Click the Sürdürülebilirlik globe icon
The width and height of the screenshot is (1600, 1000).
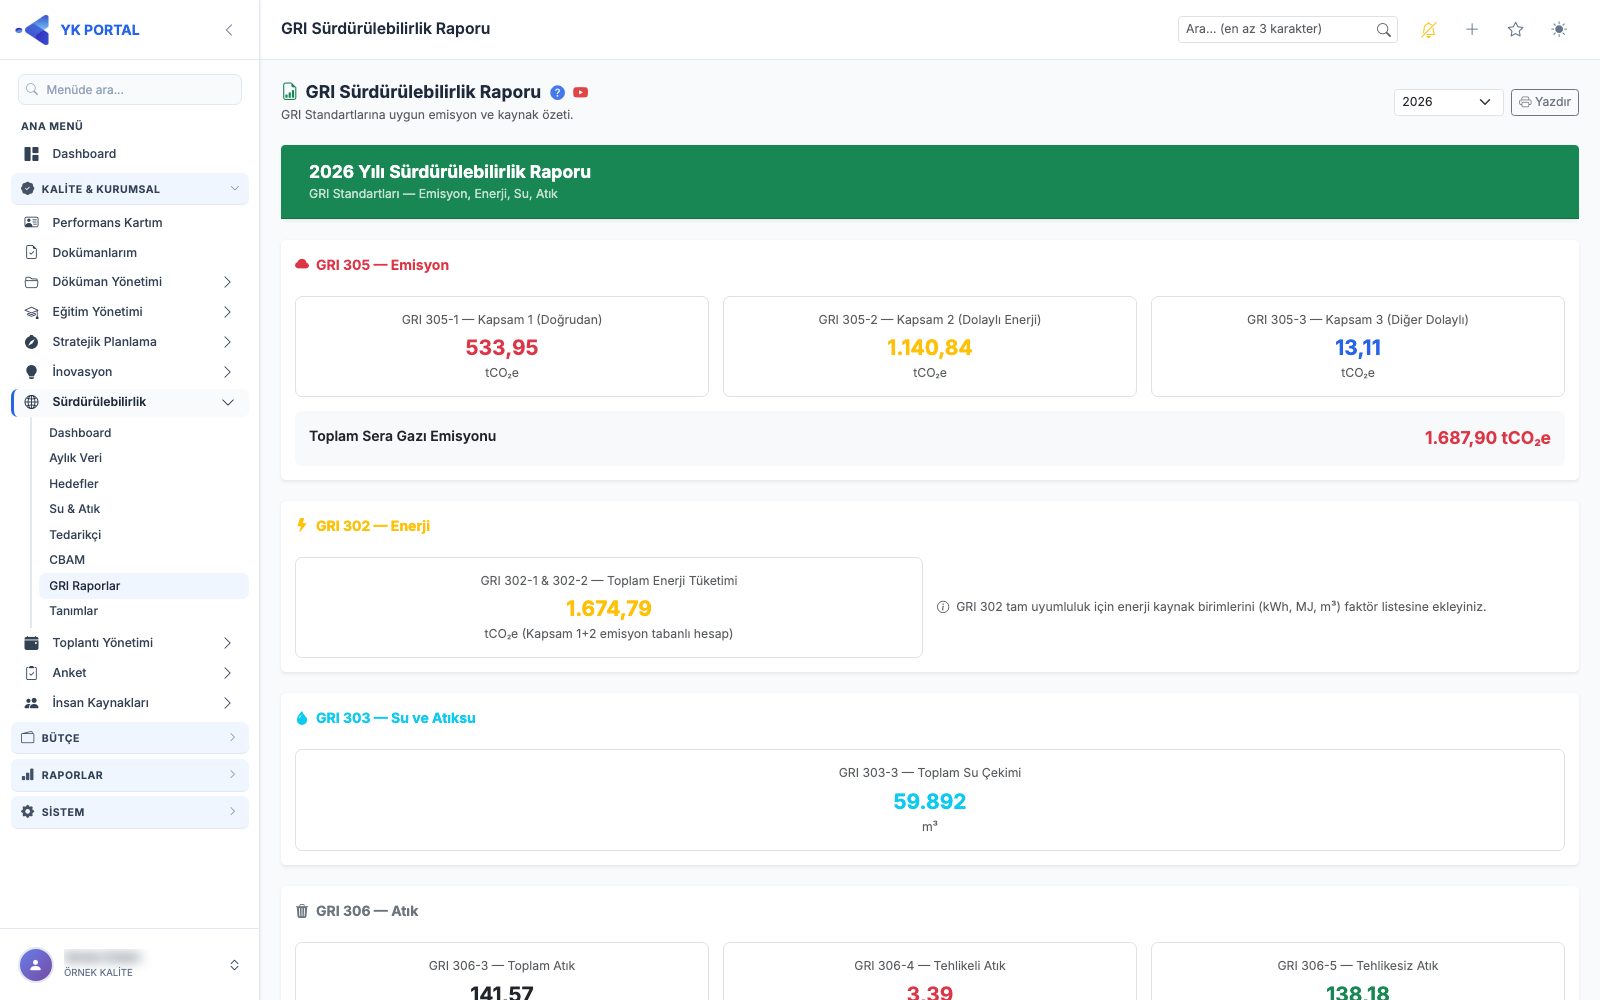pyautogui.click(x=32, y=402)
